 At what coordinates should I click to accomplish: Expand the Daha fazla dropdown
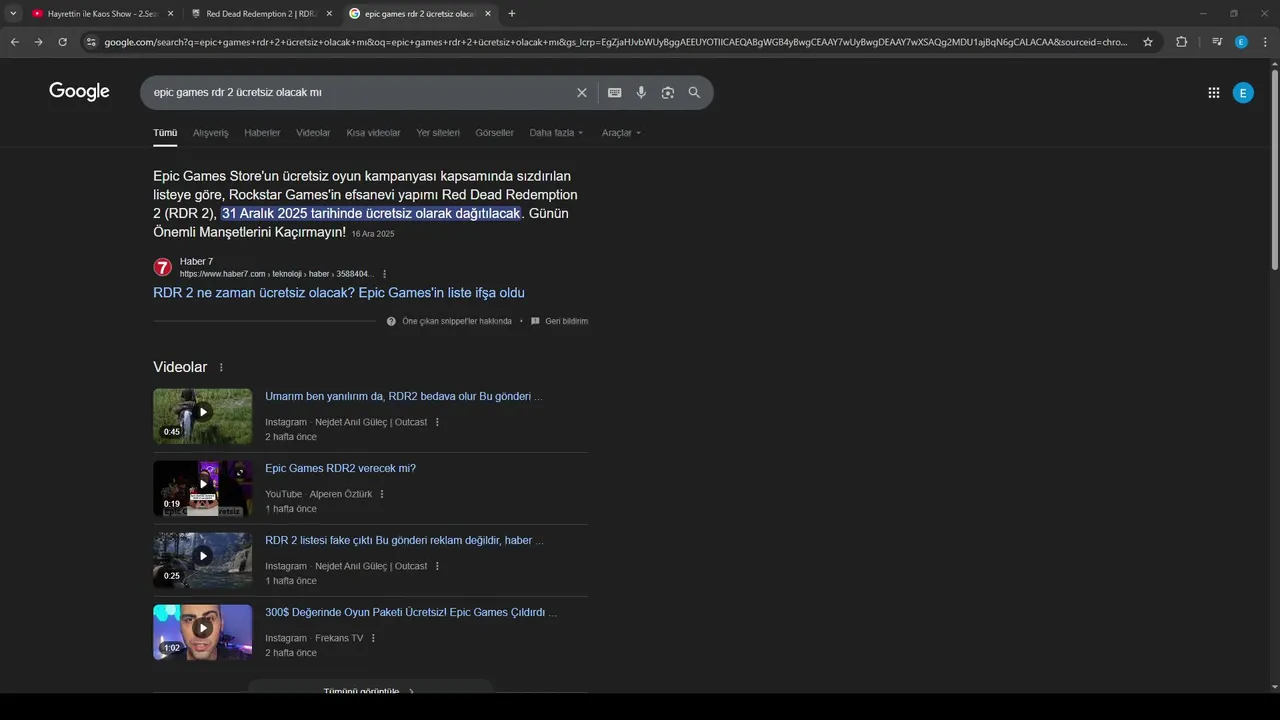556,133
